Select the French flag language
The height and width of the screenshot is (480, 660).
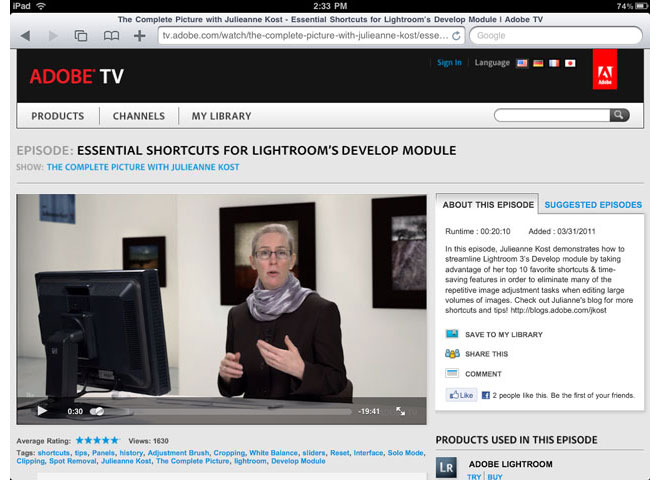tap(554, 63)
